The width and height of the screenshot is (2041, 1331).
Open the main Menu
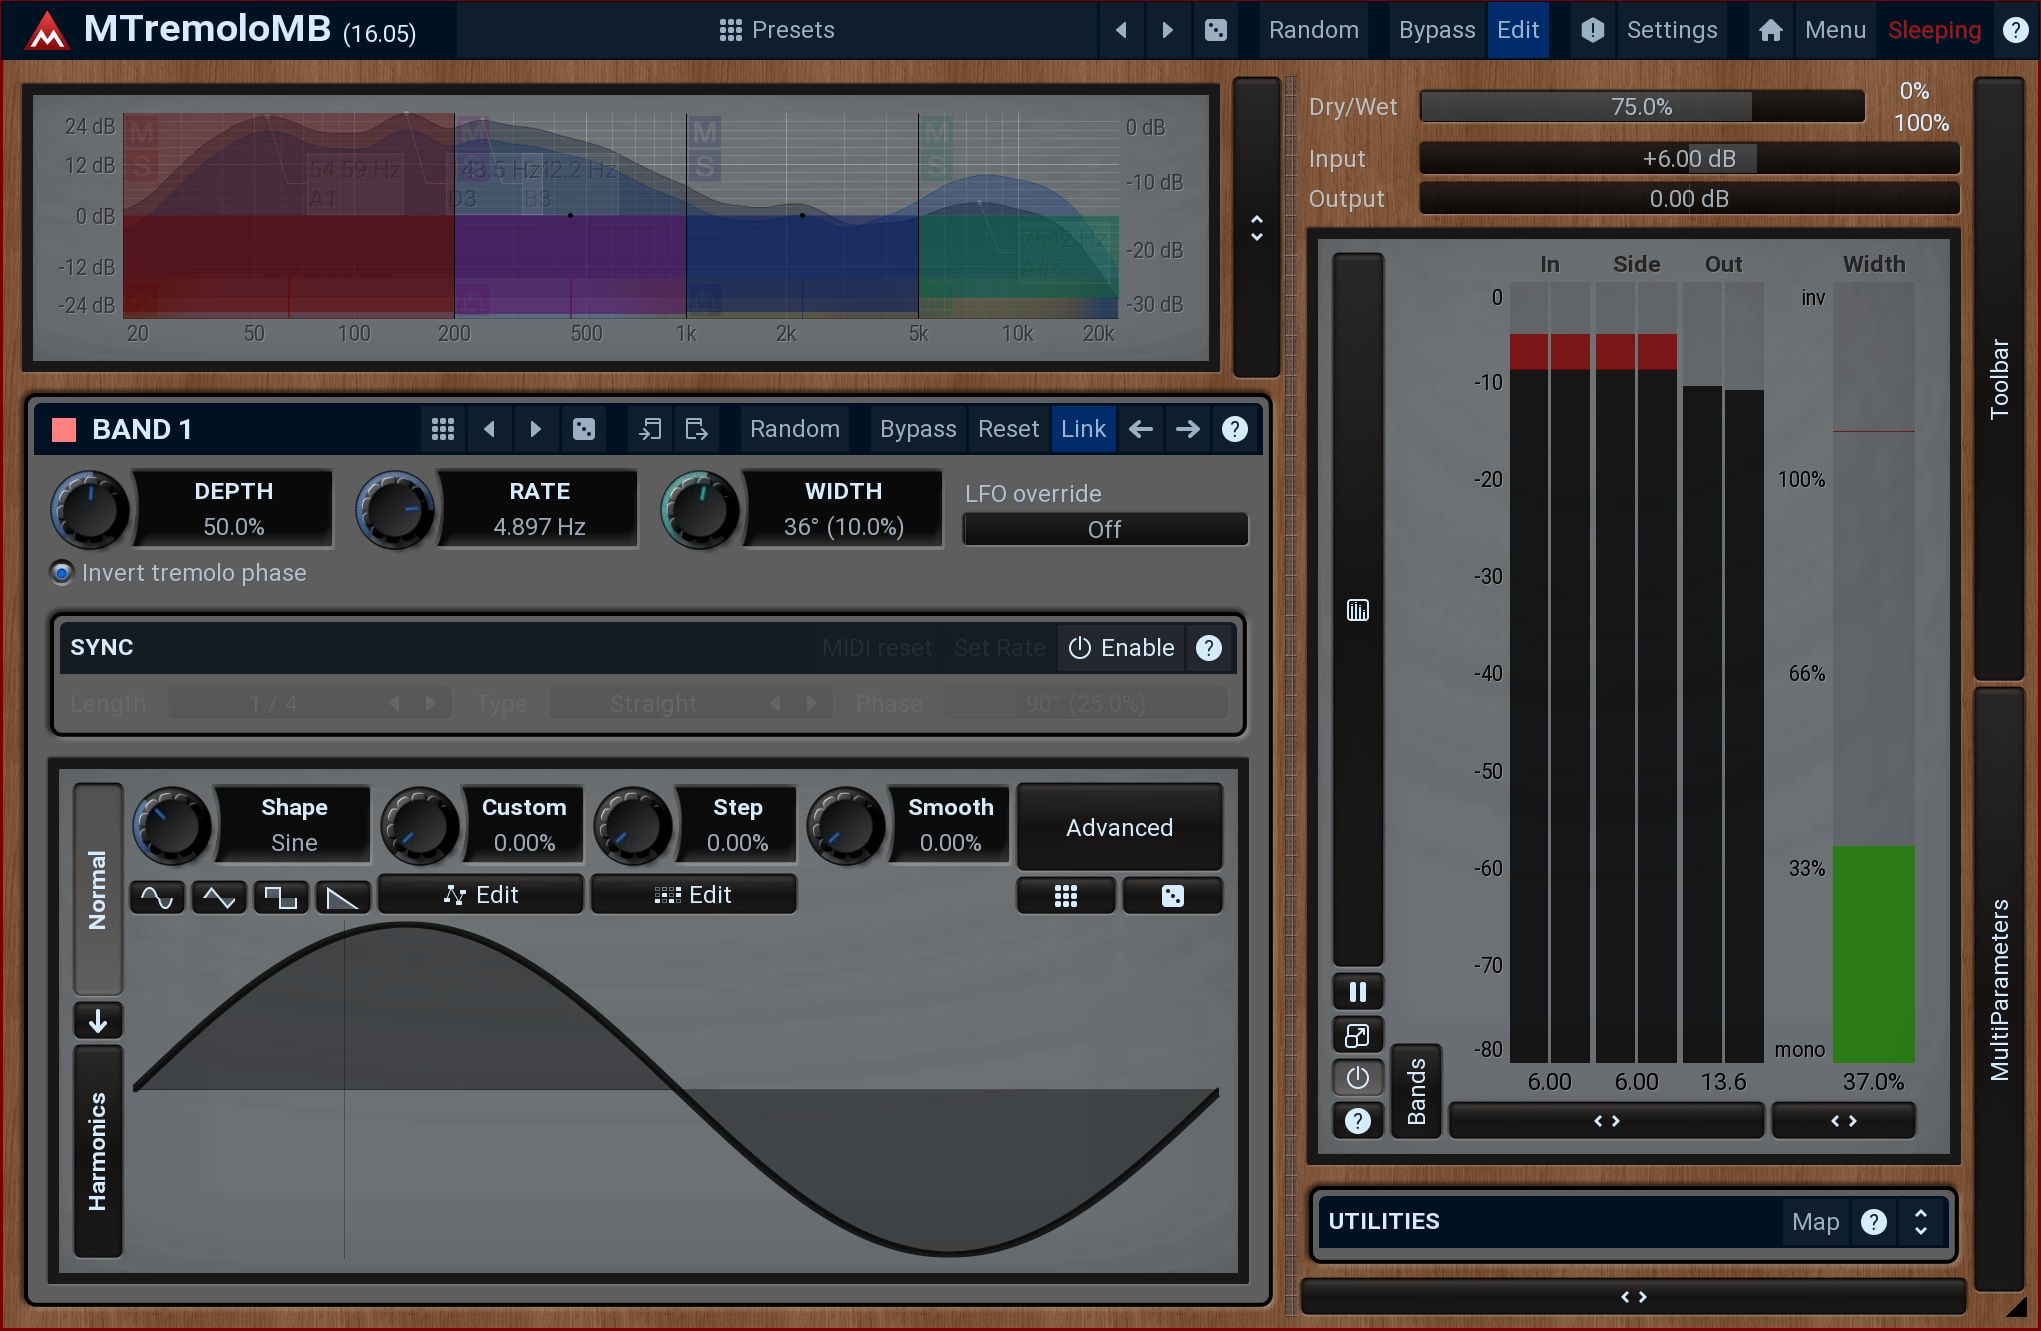click(1835, 30)
